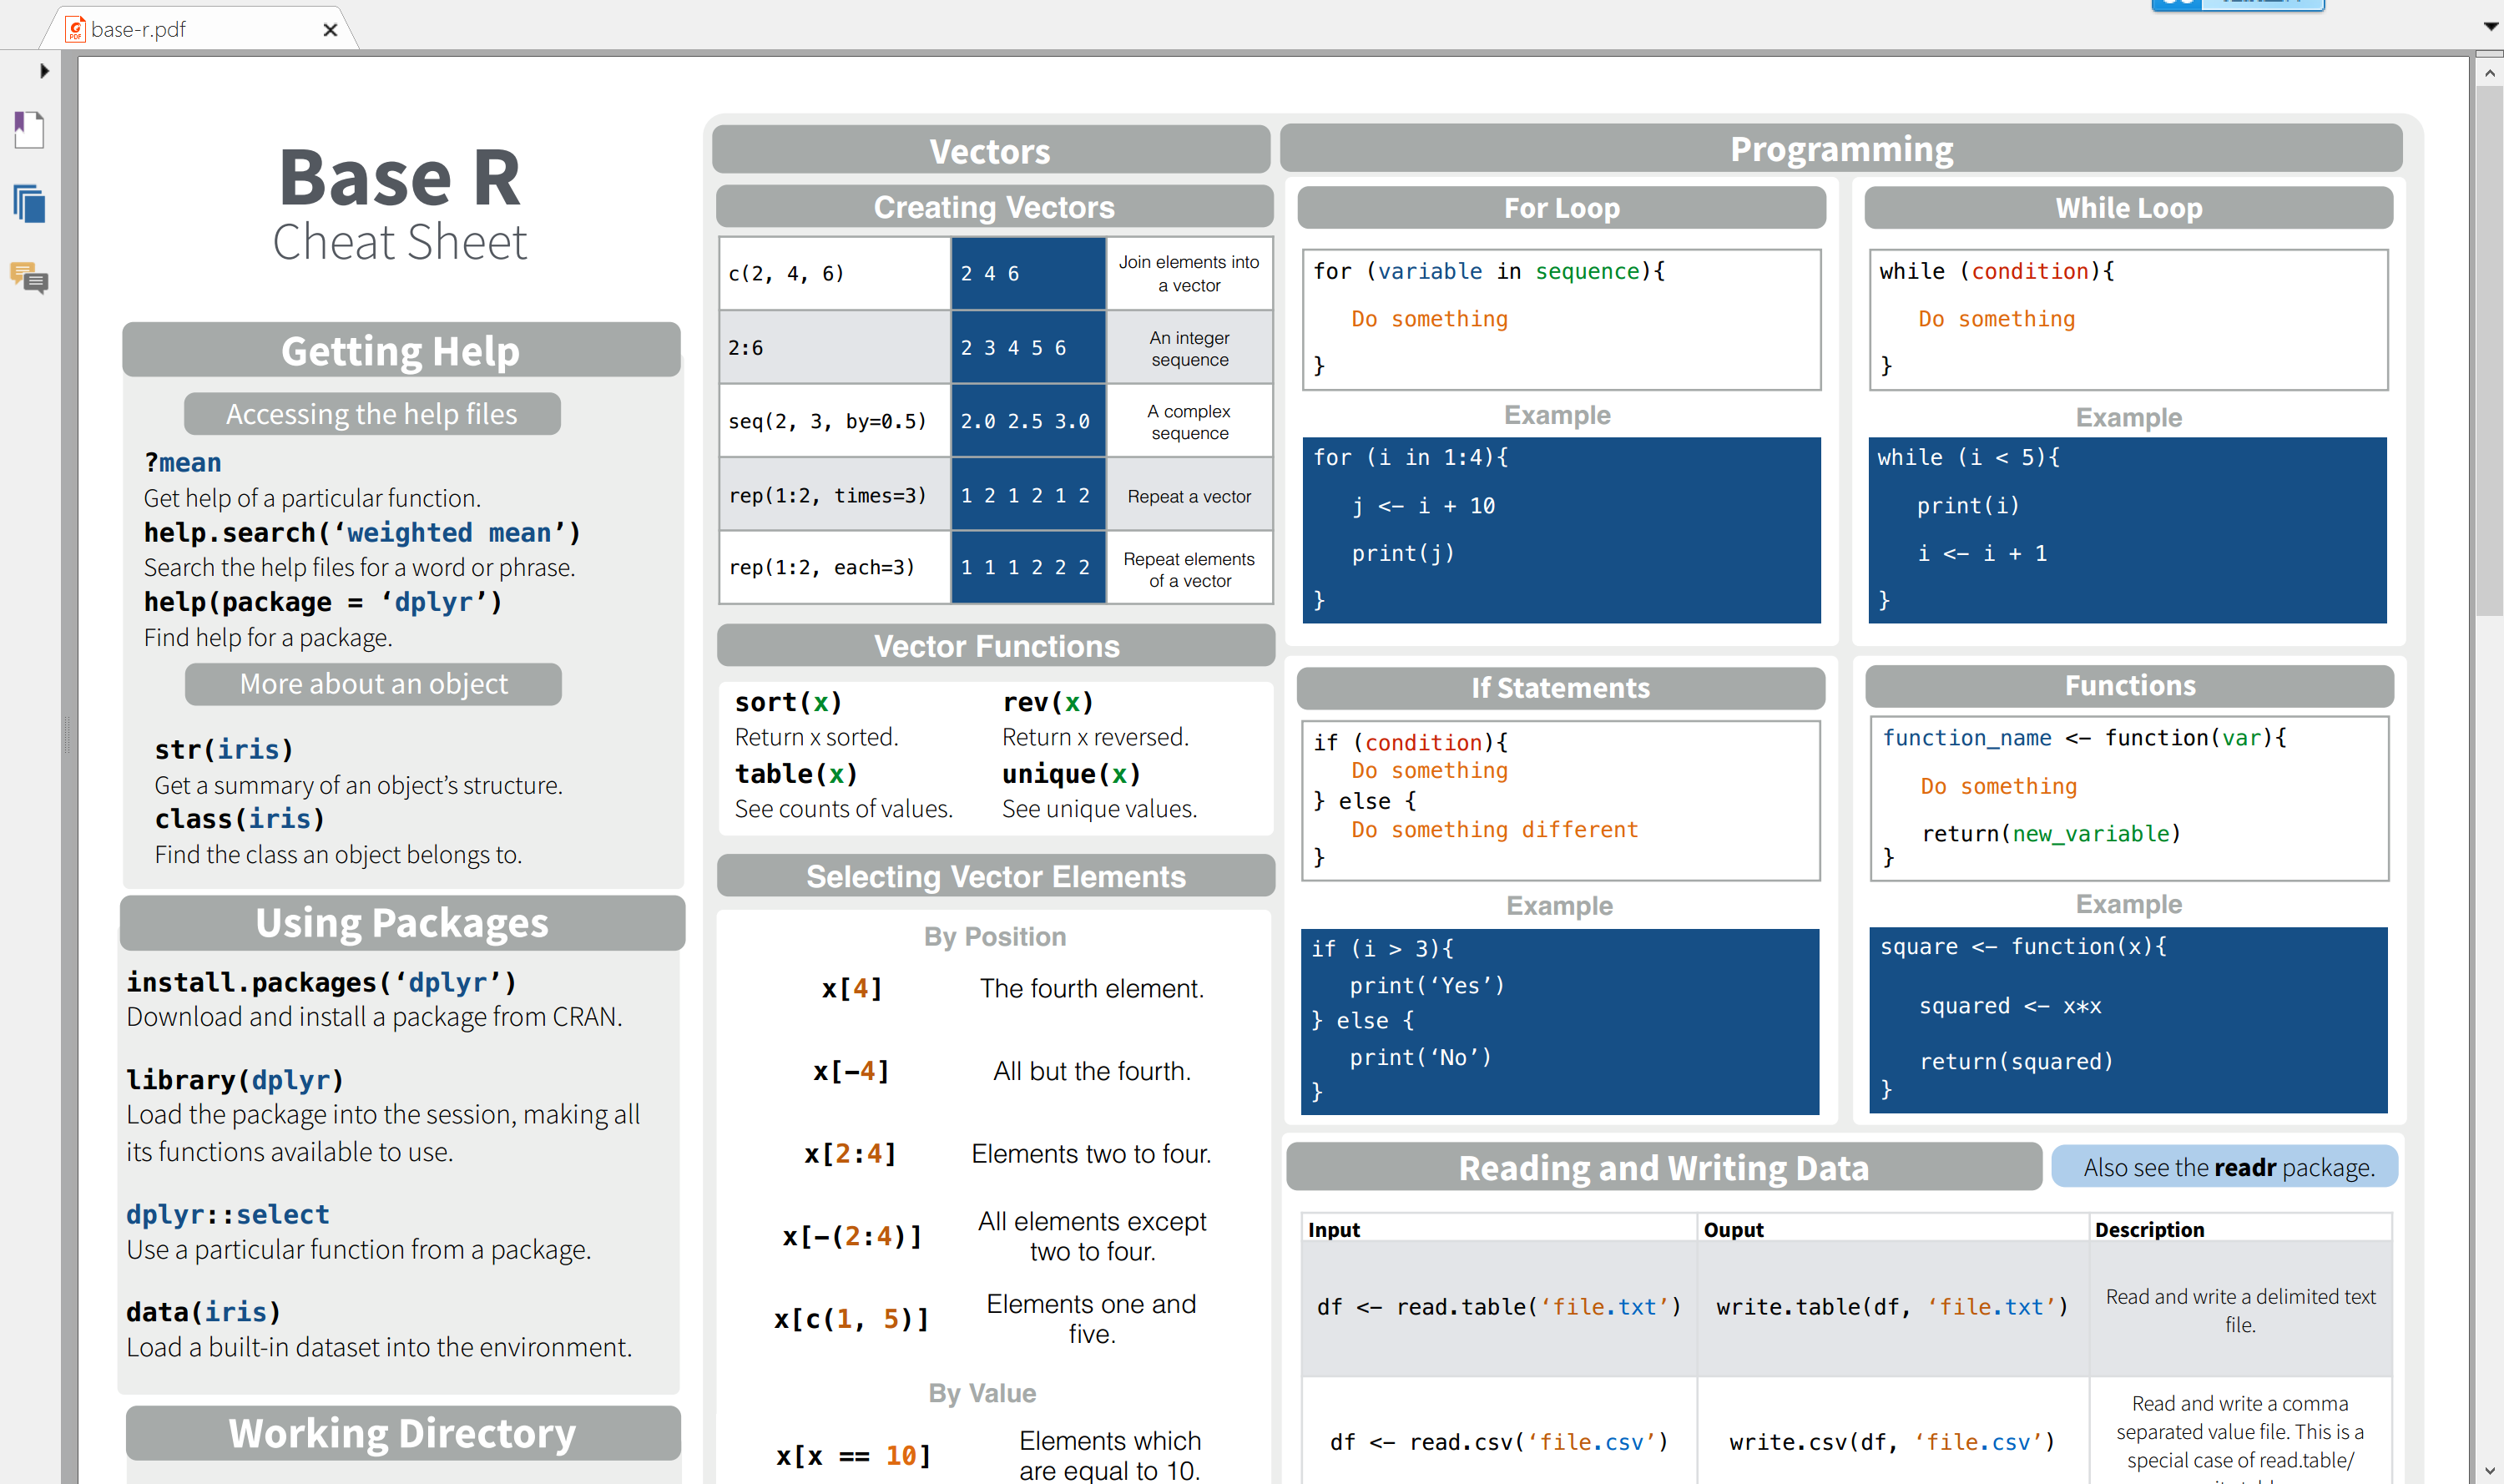Click the navigation panel splitter handle
Image resolution: width=2504 pixels, height=1484 pixels.
point(67,735)
